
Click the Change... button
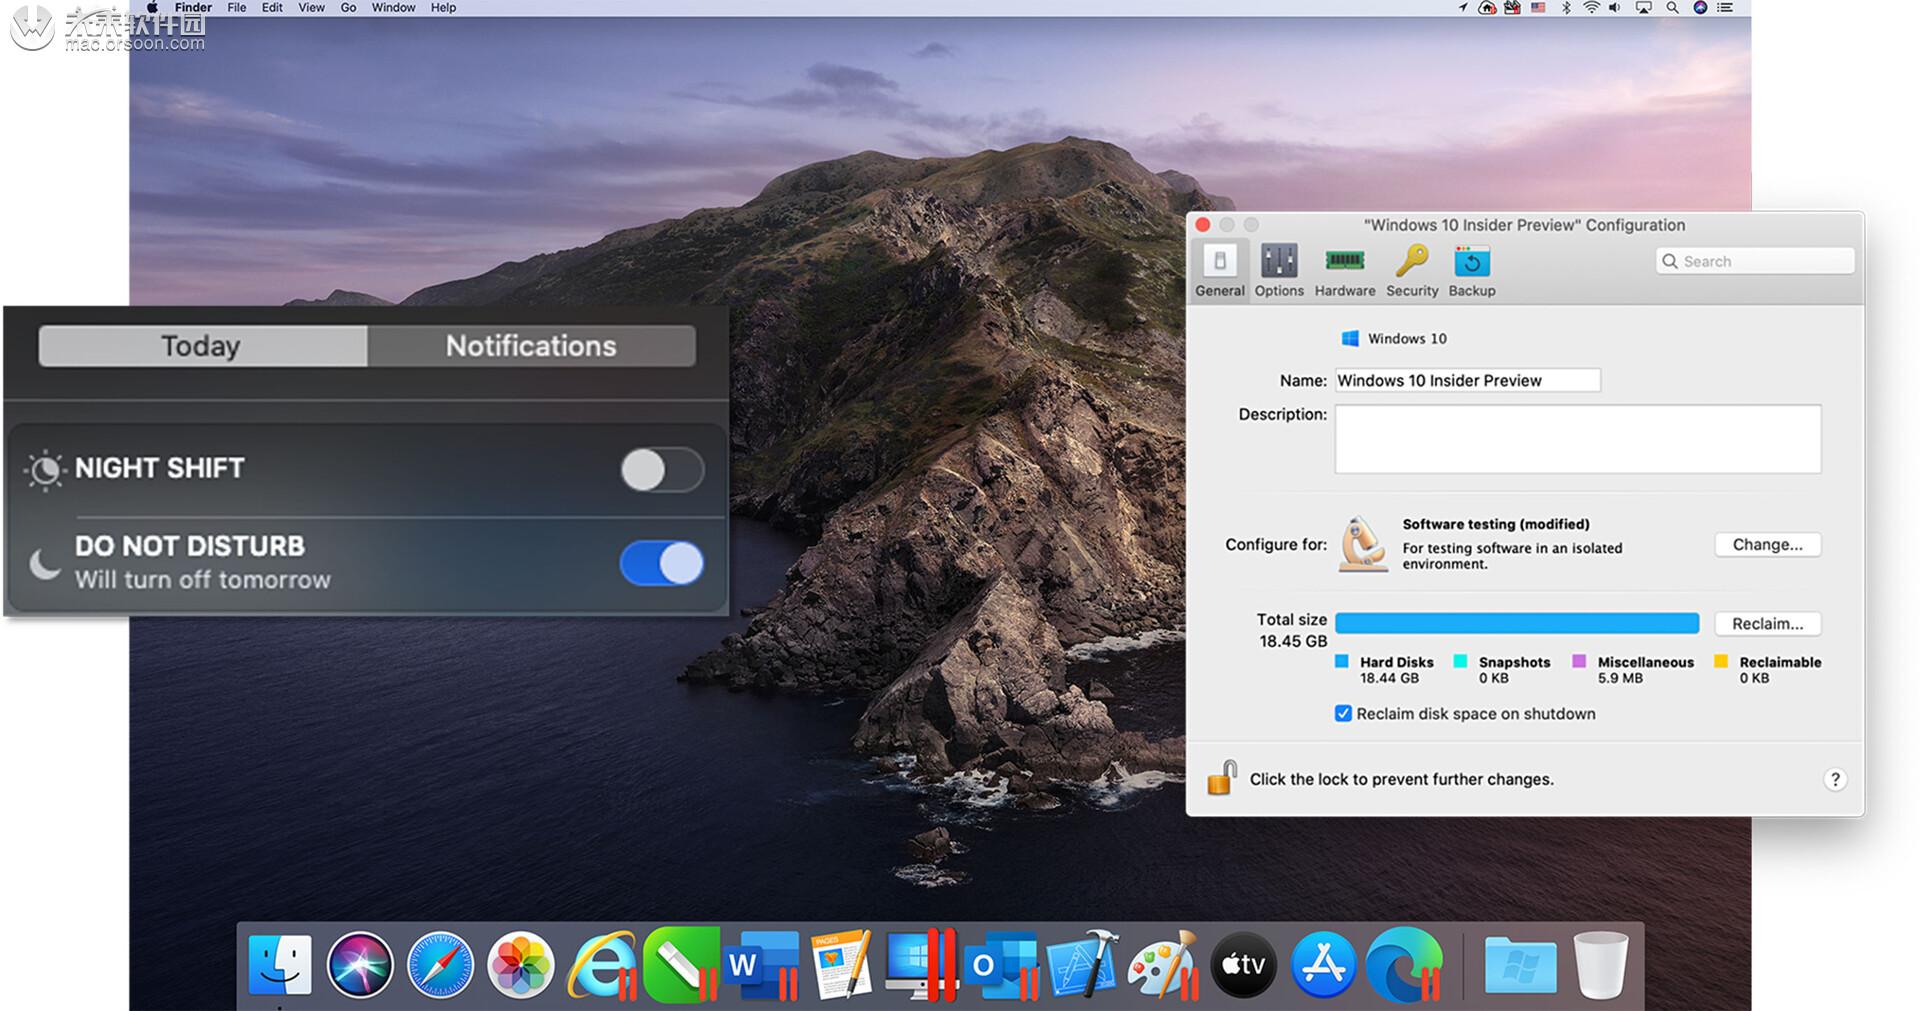[1767, 545]
